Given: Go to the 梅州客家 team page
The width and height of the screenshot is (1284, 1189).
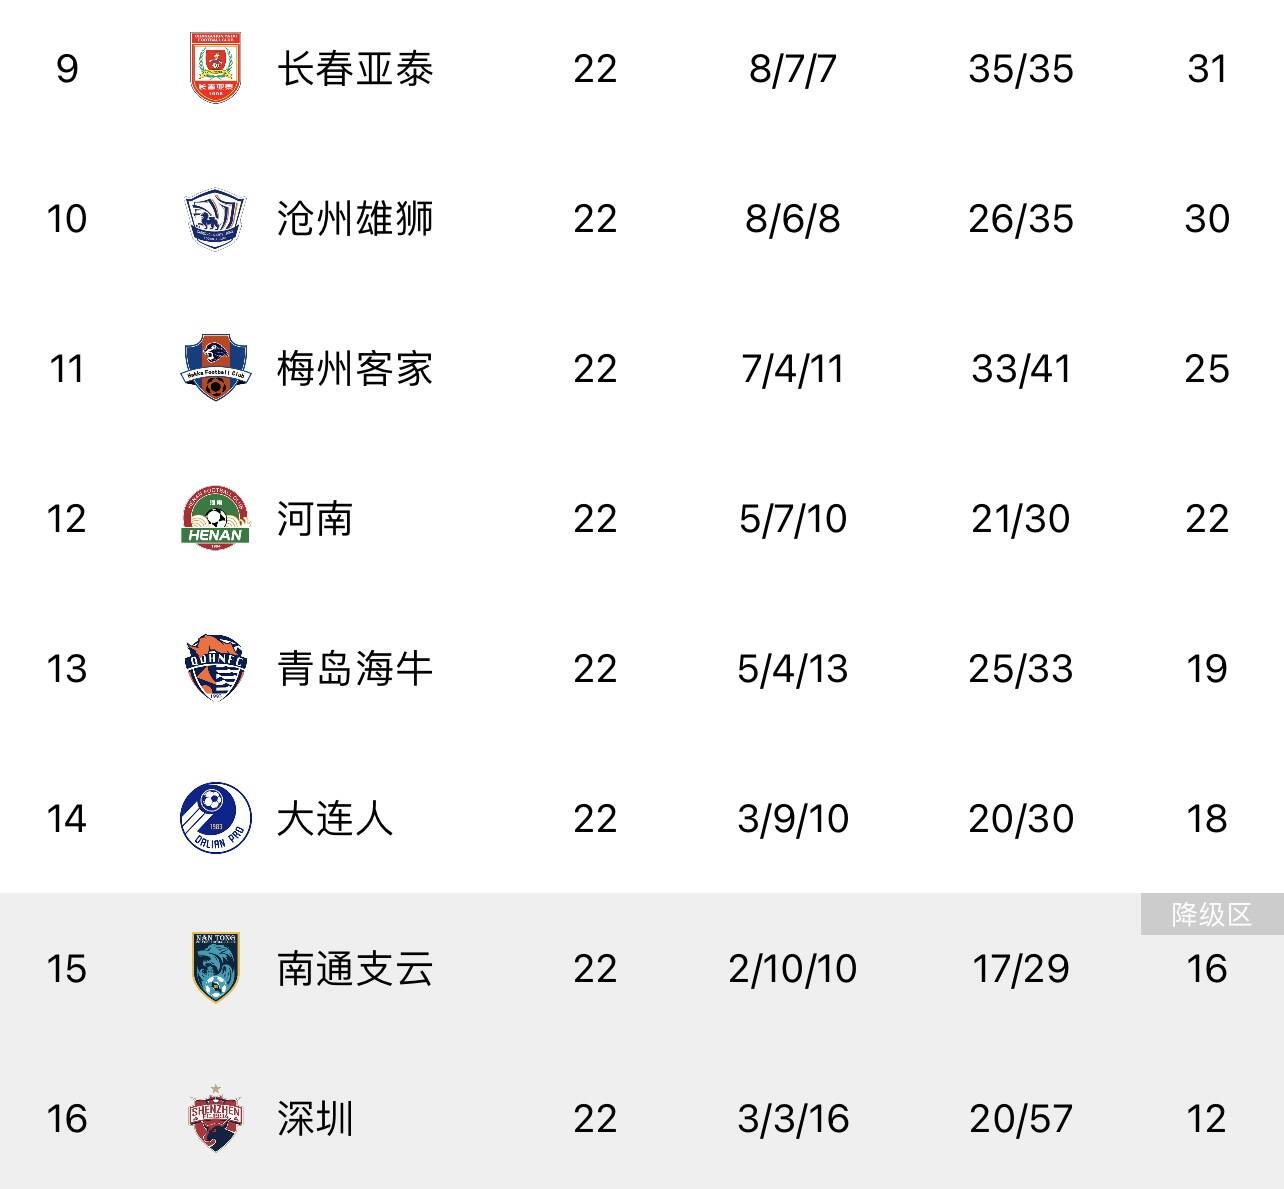Looking at the screenshot, I should tap(355, 369).
